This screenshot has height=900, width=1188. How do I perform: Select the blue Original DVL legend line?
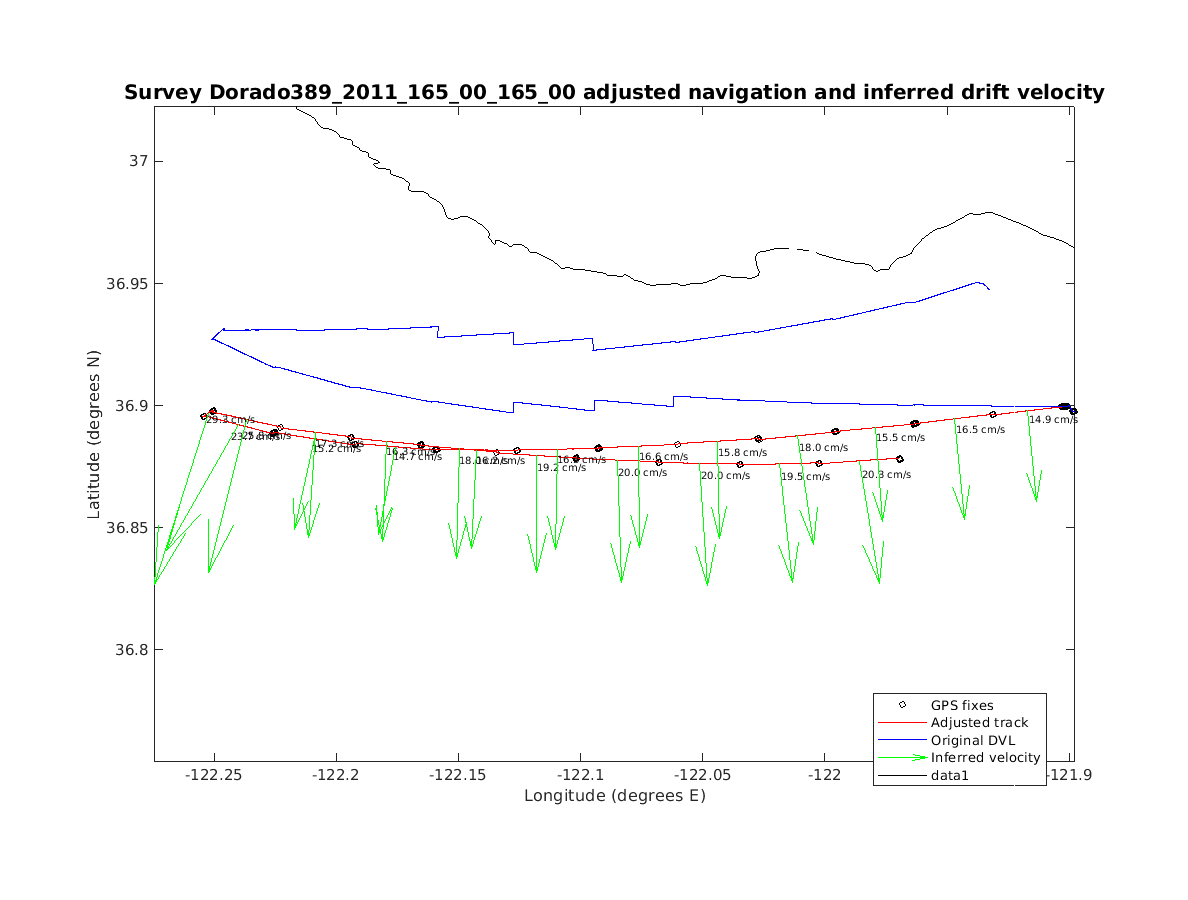[902, 741]
